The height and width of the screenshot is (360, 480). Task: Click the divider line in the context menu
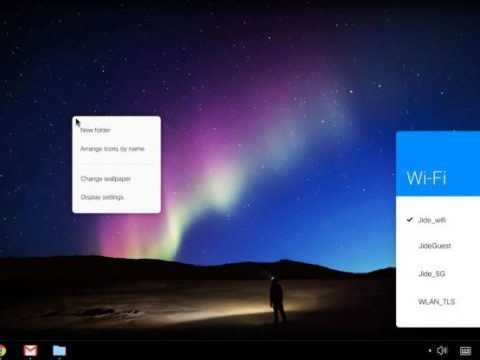pyautogui.click(x=116, y=164)
